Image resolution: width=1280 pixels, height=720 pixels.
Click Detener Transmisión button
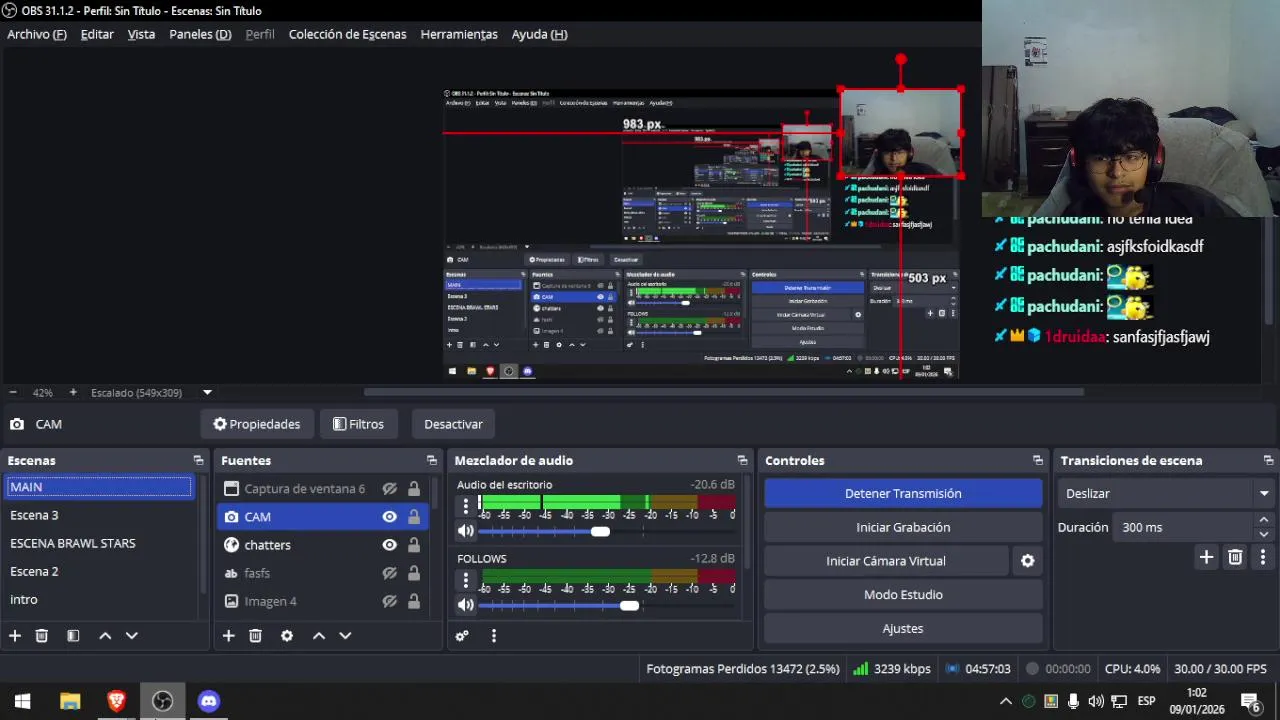coord(903,494)
